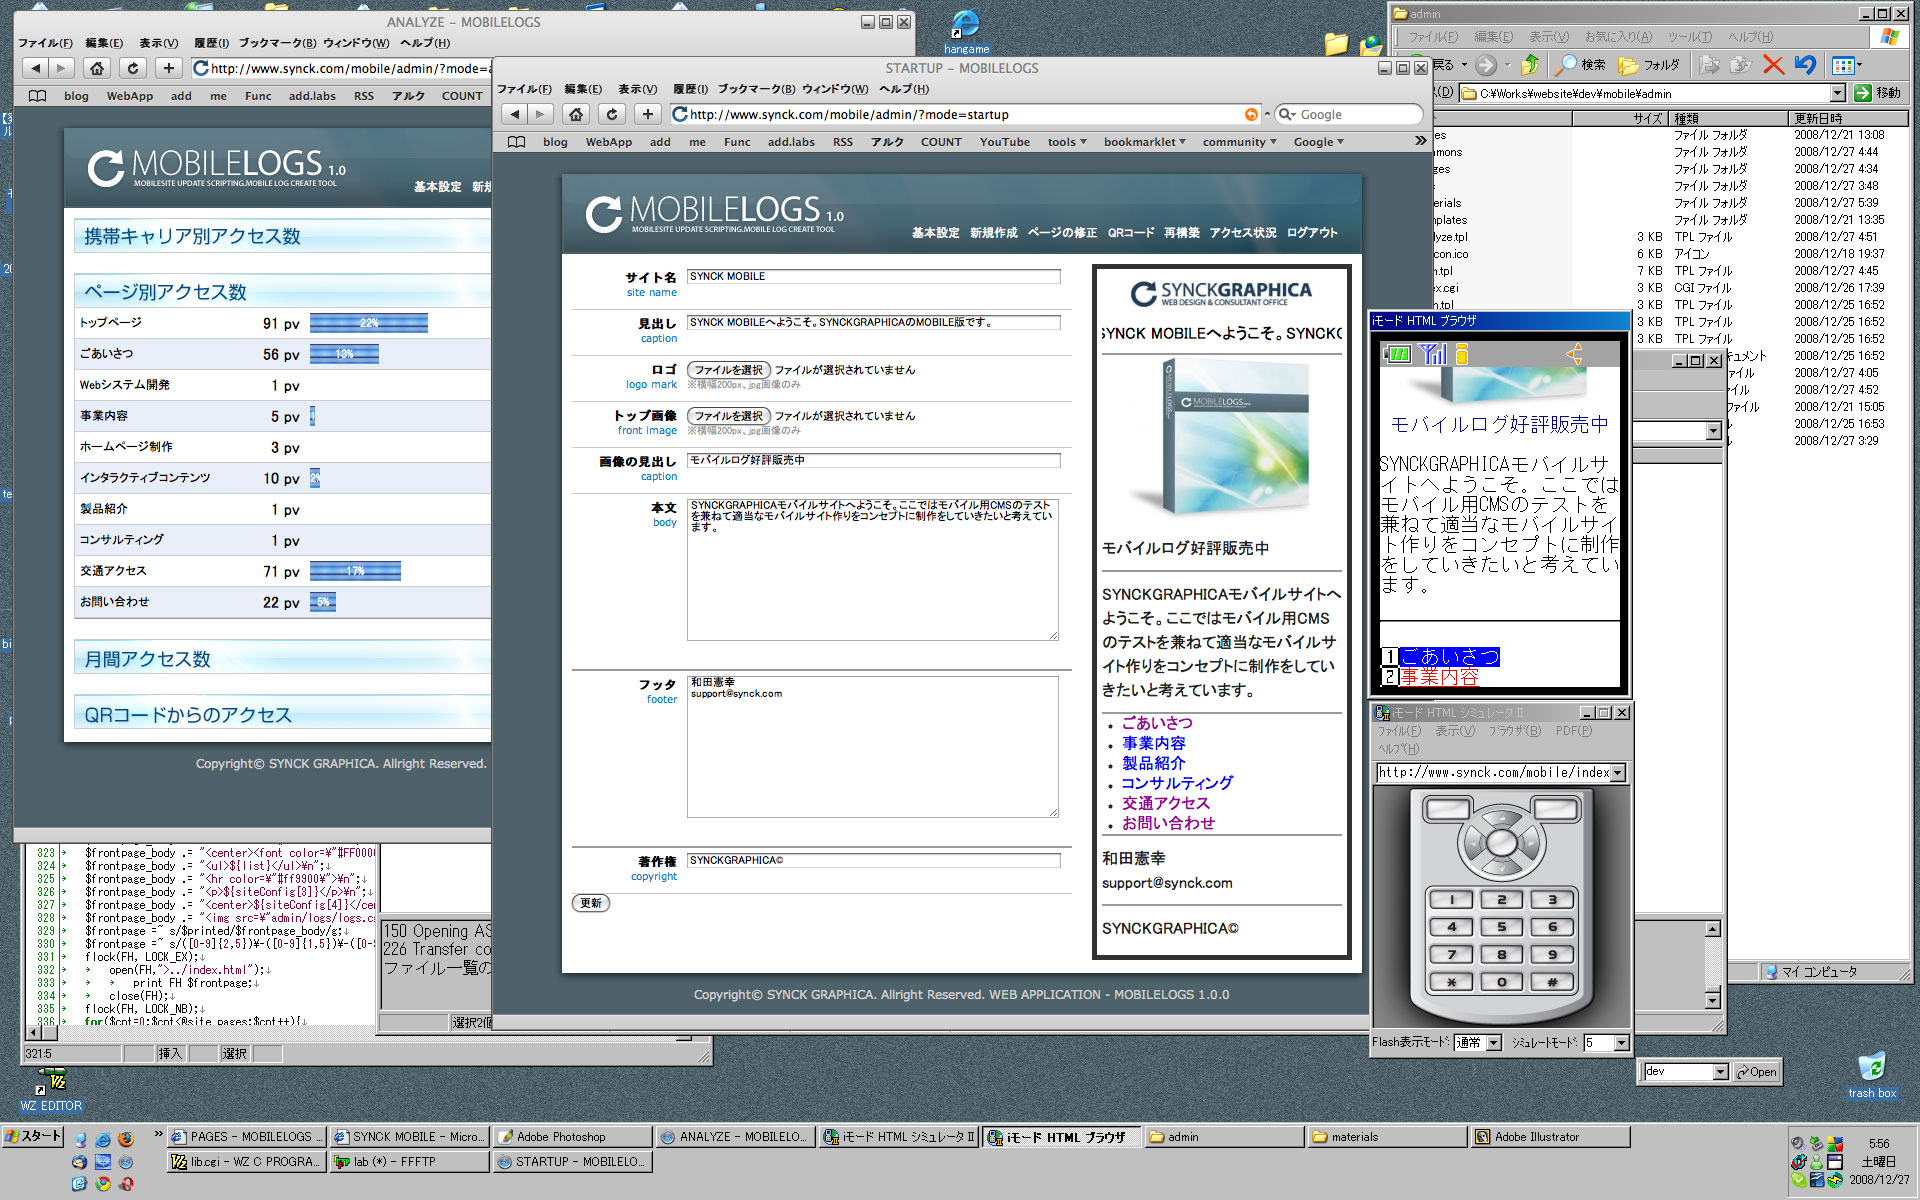Viewport: 1920px width, 1200px height.
Task: Click blue undo arrow in Explorer toolbar
Action: [x=1805, y=65]
